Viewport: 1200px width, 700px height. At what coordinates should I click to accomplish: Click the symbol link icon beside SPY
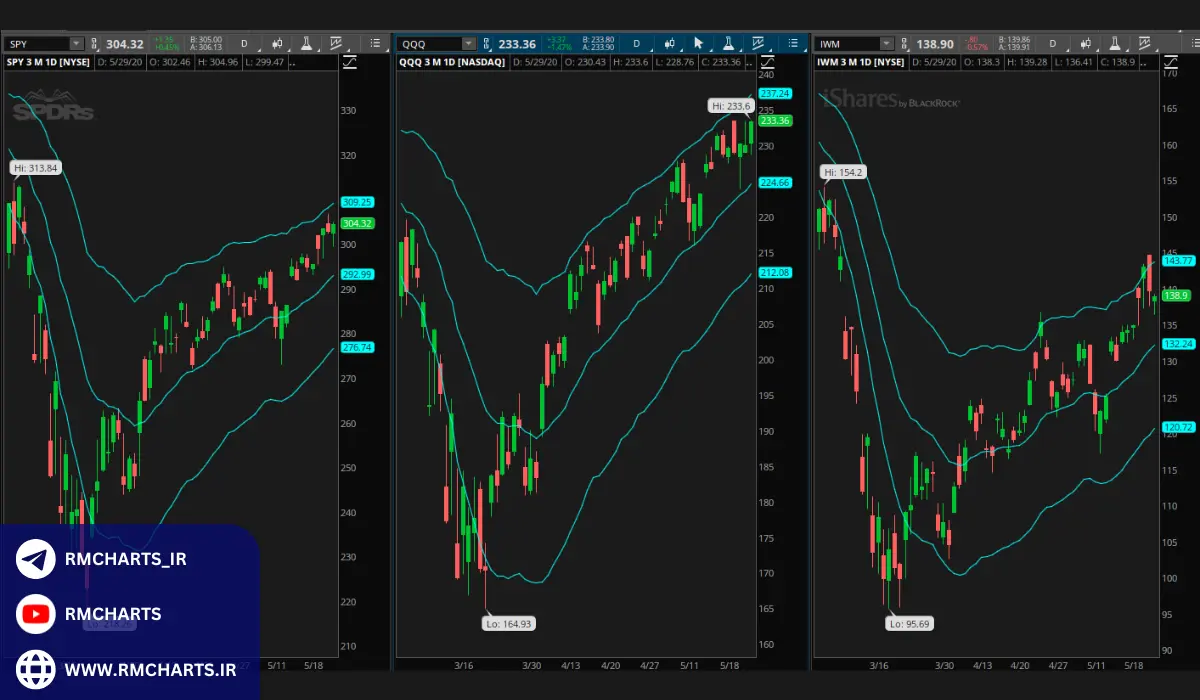[x=95, y=44]
